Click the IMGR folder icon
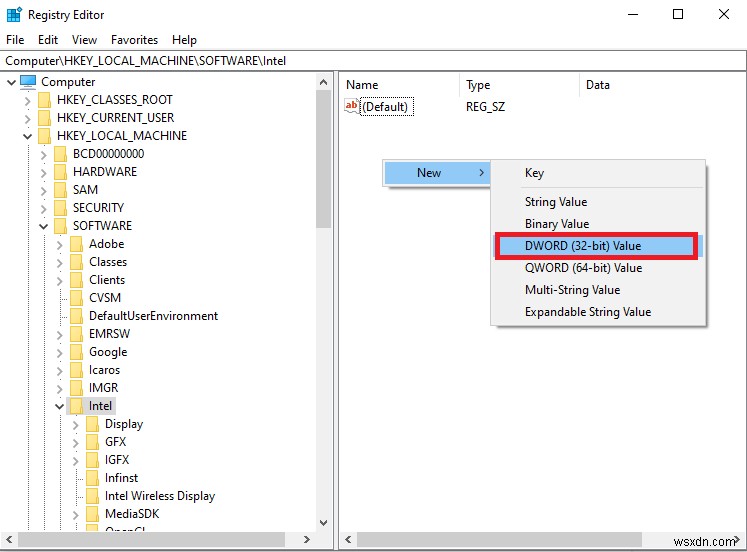This screenshot has width=747, height=552. coord(76,388)
